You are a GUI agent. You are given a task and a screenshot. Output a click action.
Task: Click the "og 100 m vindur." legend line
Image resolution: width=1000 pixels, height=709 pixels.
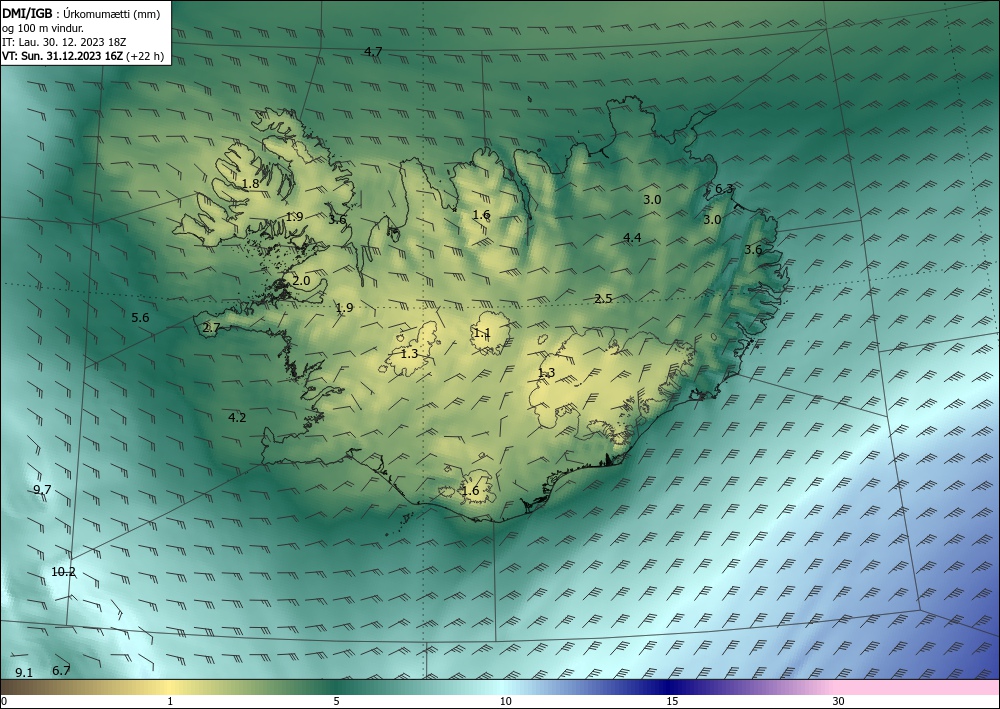click(x=43, y=27)
